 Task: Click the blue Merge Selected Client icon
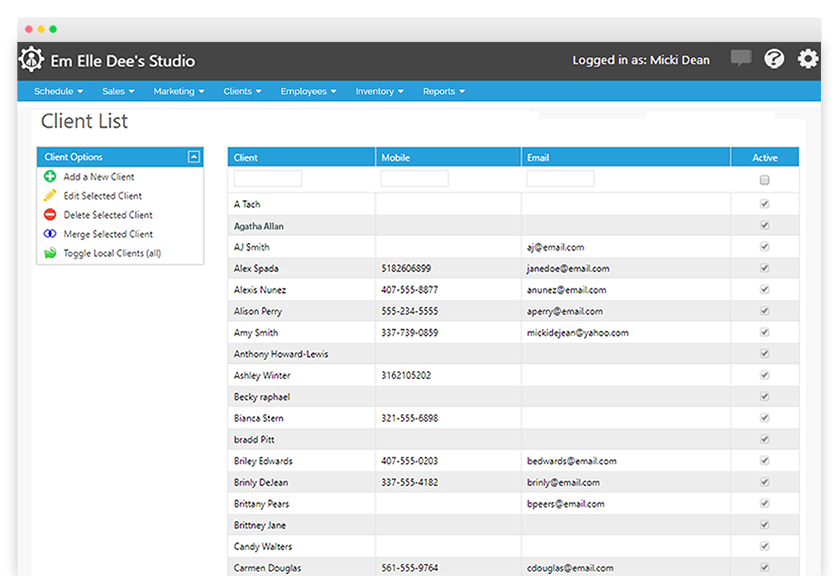[x=50, y=234]
